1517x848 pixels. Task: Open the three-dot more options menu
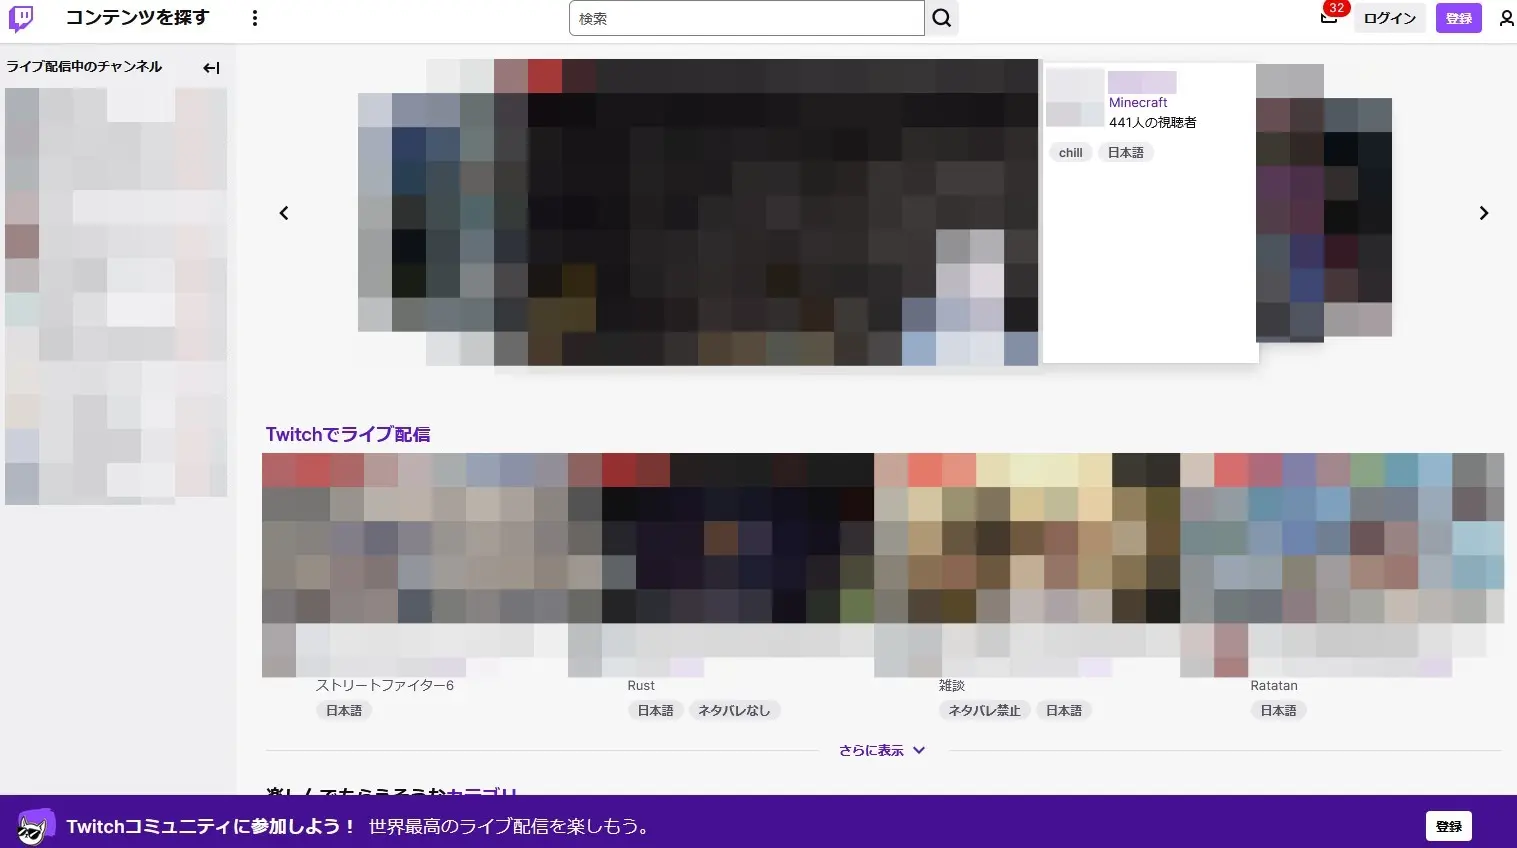(x=255, y=18)
